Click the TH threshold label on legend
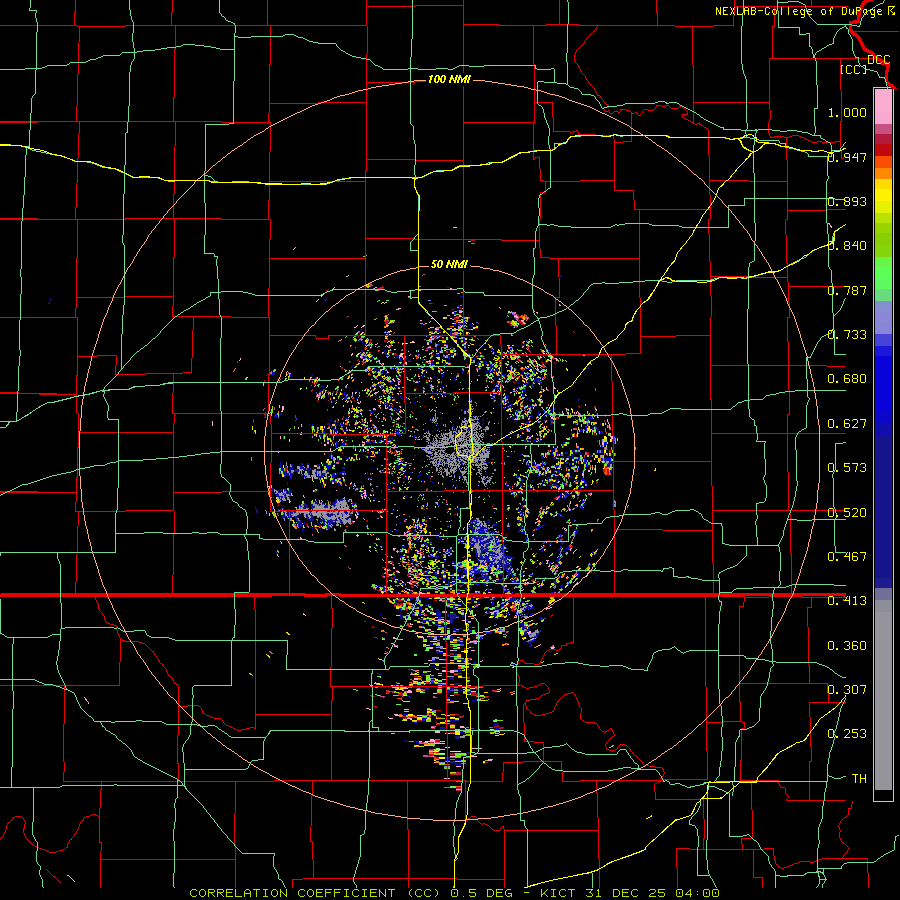Screen dimensions: 900x900 pyautogui.click(x=859, y=779)
